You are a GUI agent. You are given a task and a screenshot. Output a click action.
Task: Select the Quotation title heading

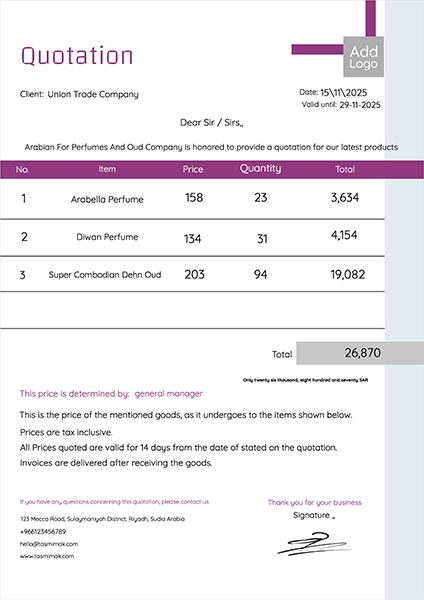[77, 56]
